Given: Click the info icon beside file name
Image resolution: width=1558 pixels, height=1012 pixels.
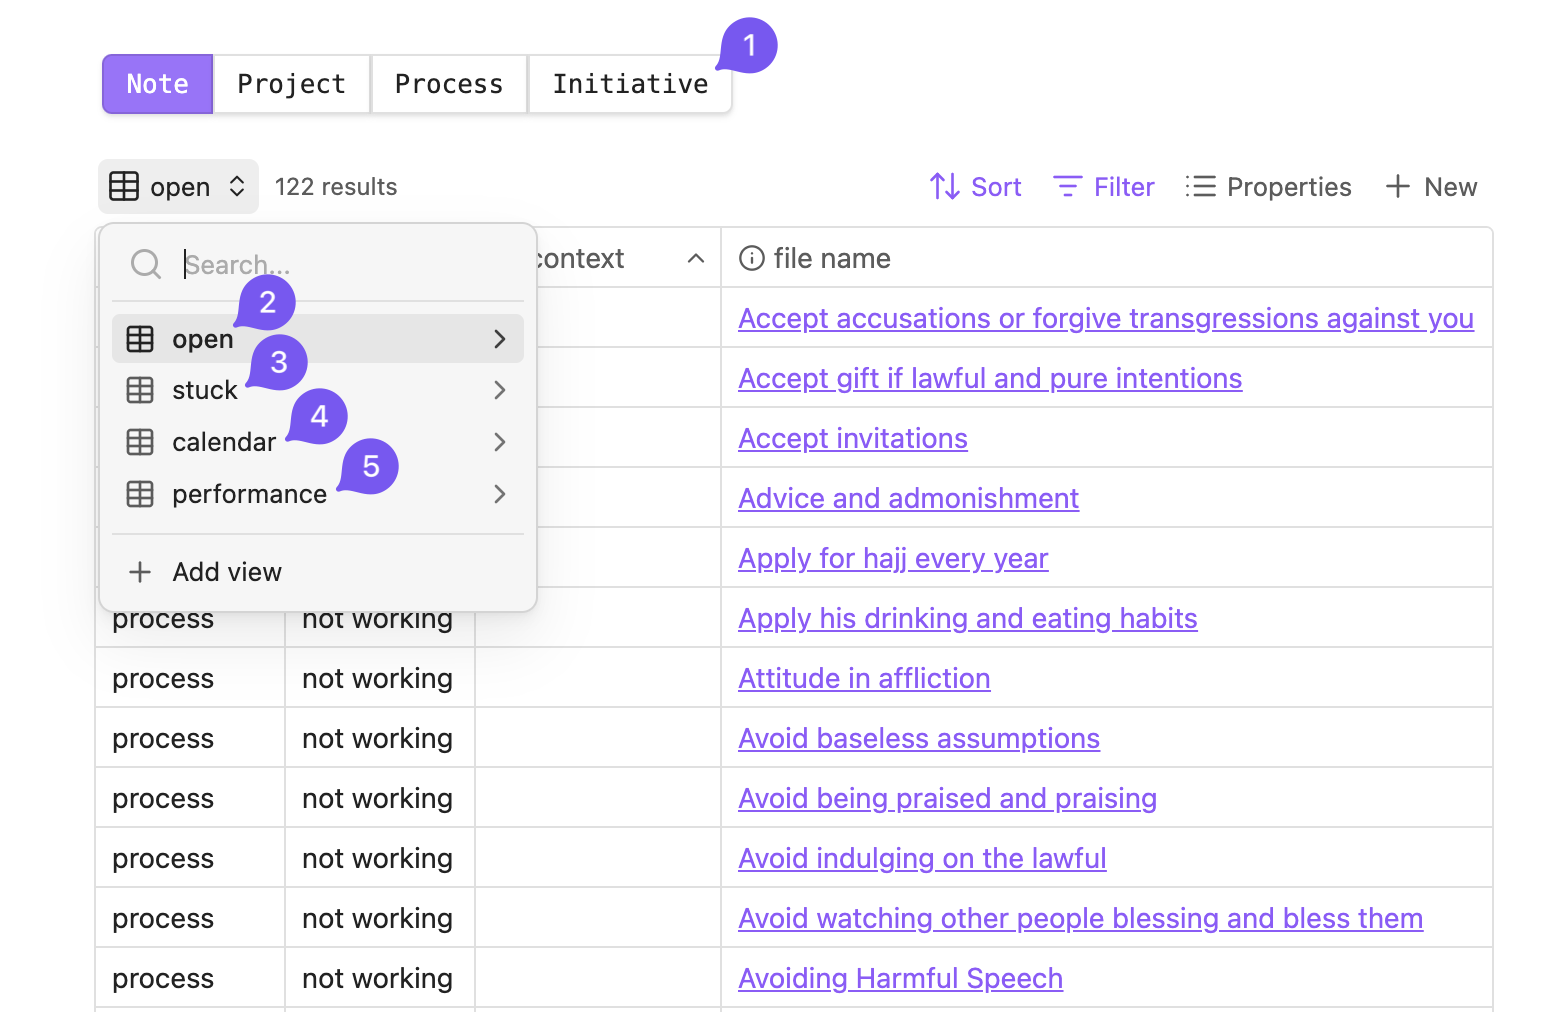Looking at the screenshot, I should pos(751,259).
